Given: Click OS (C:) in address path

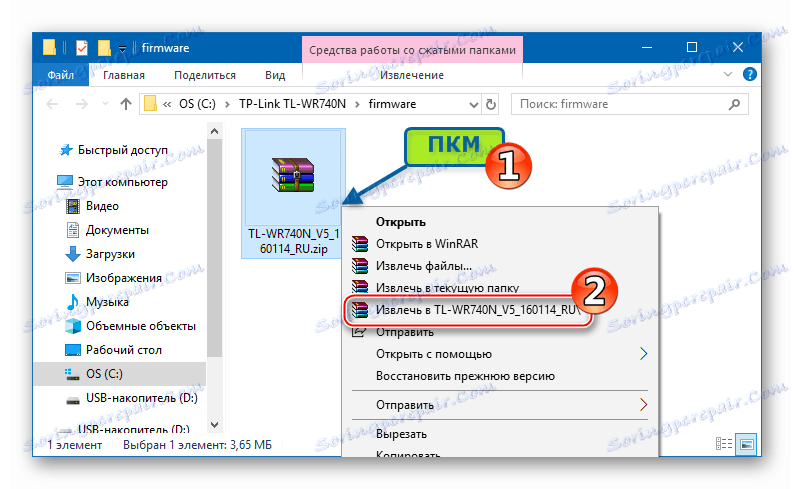Looking at the screenshot, I should (197, 104).
